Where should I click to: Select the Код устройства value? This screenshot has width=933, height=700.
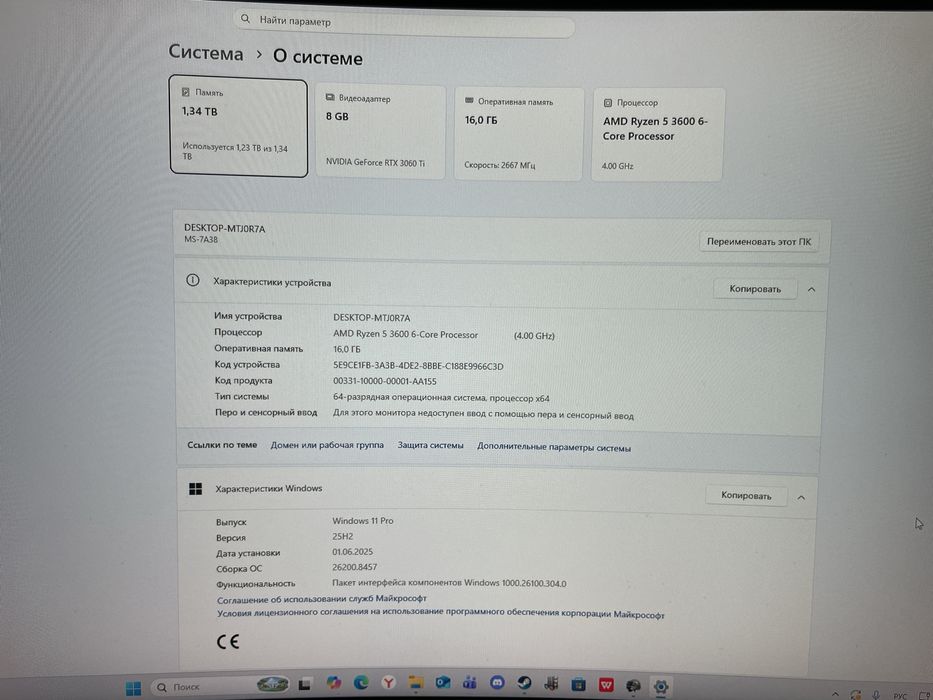pos(418,366)
